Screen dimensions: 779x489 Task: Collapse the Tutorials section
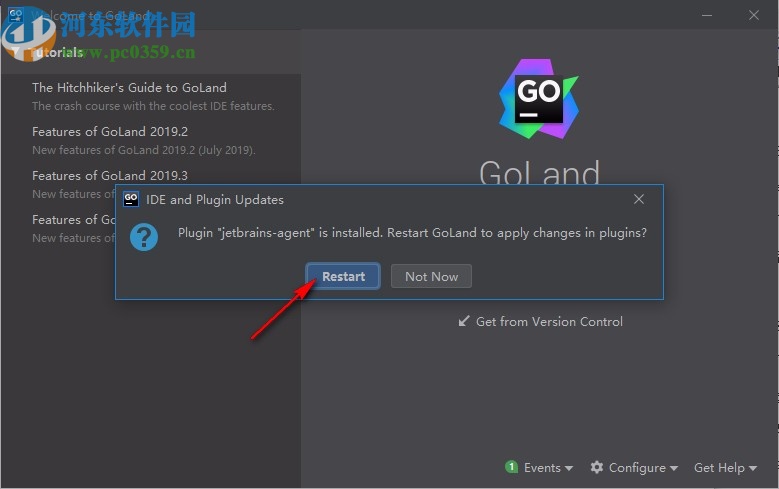click(x=15, y=52)
